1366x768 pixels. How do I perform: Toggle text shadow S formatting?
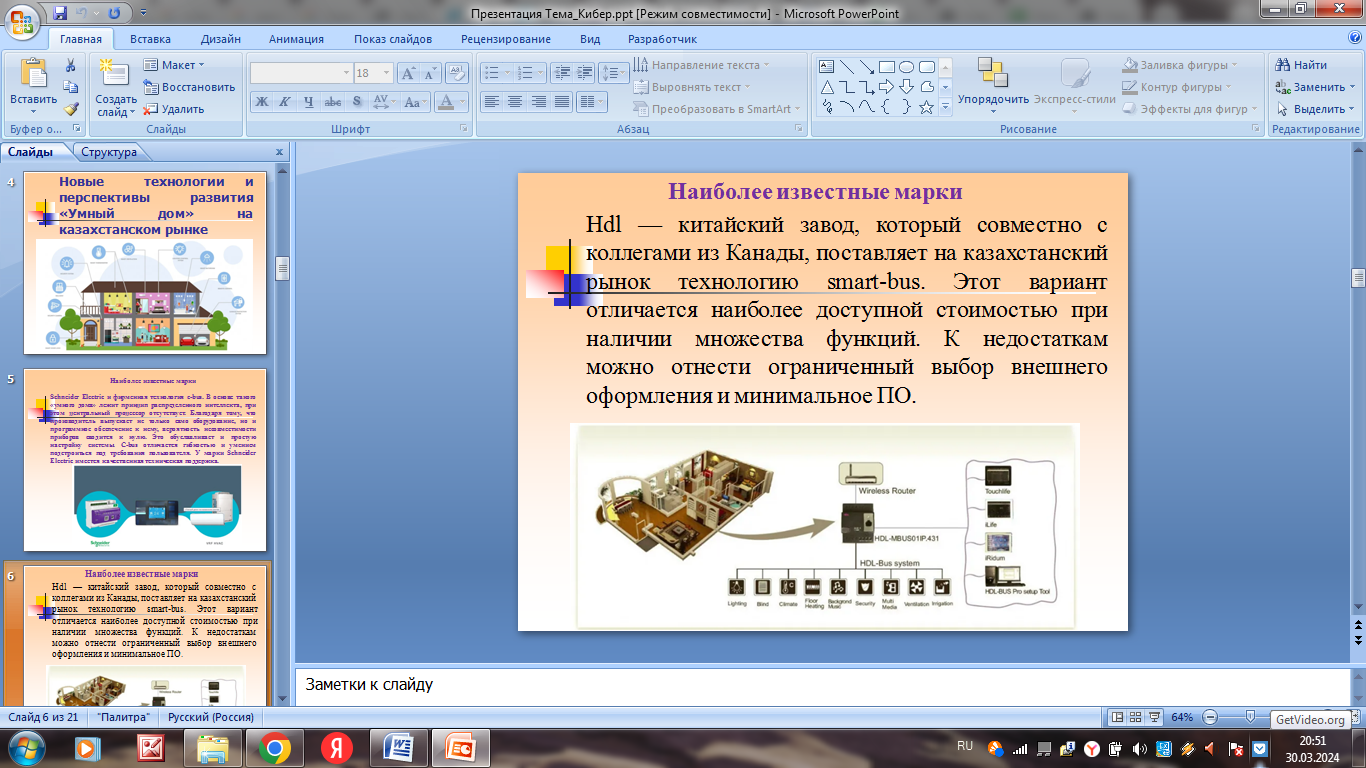click(356, 102)
